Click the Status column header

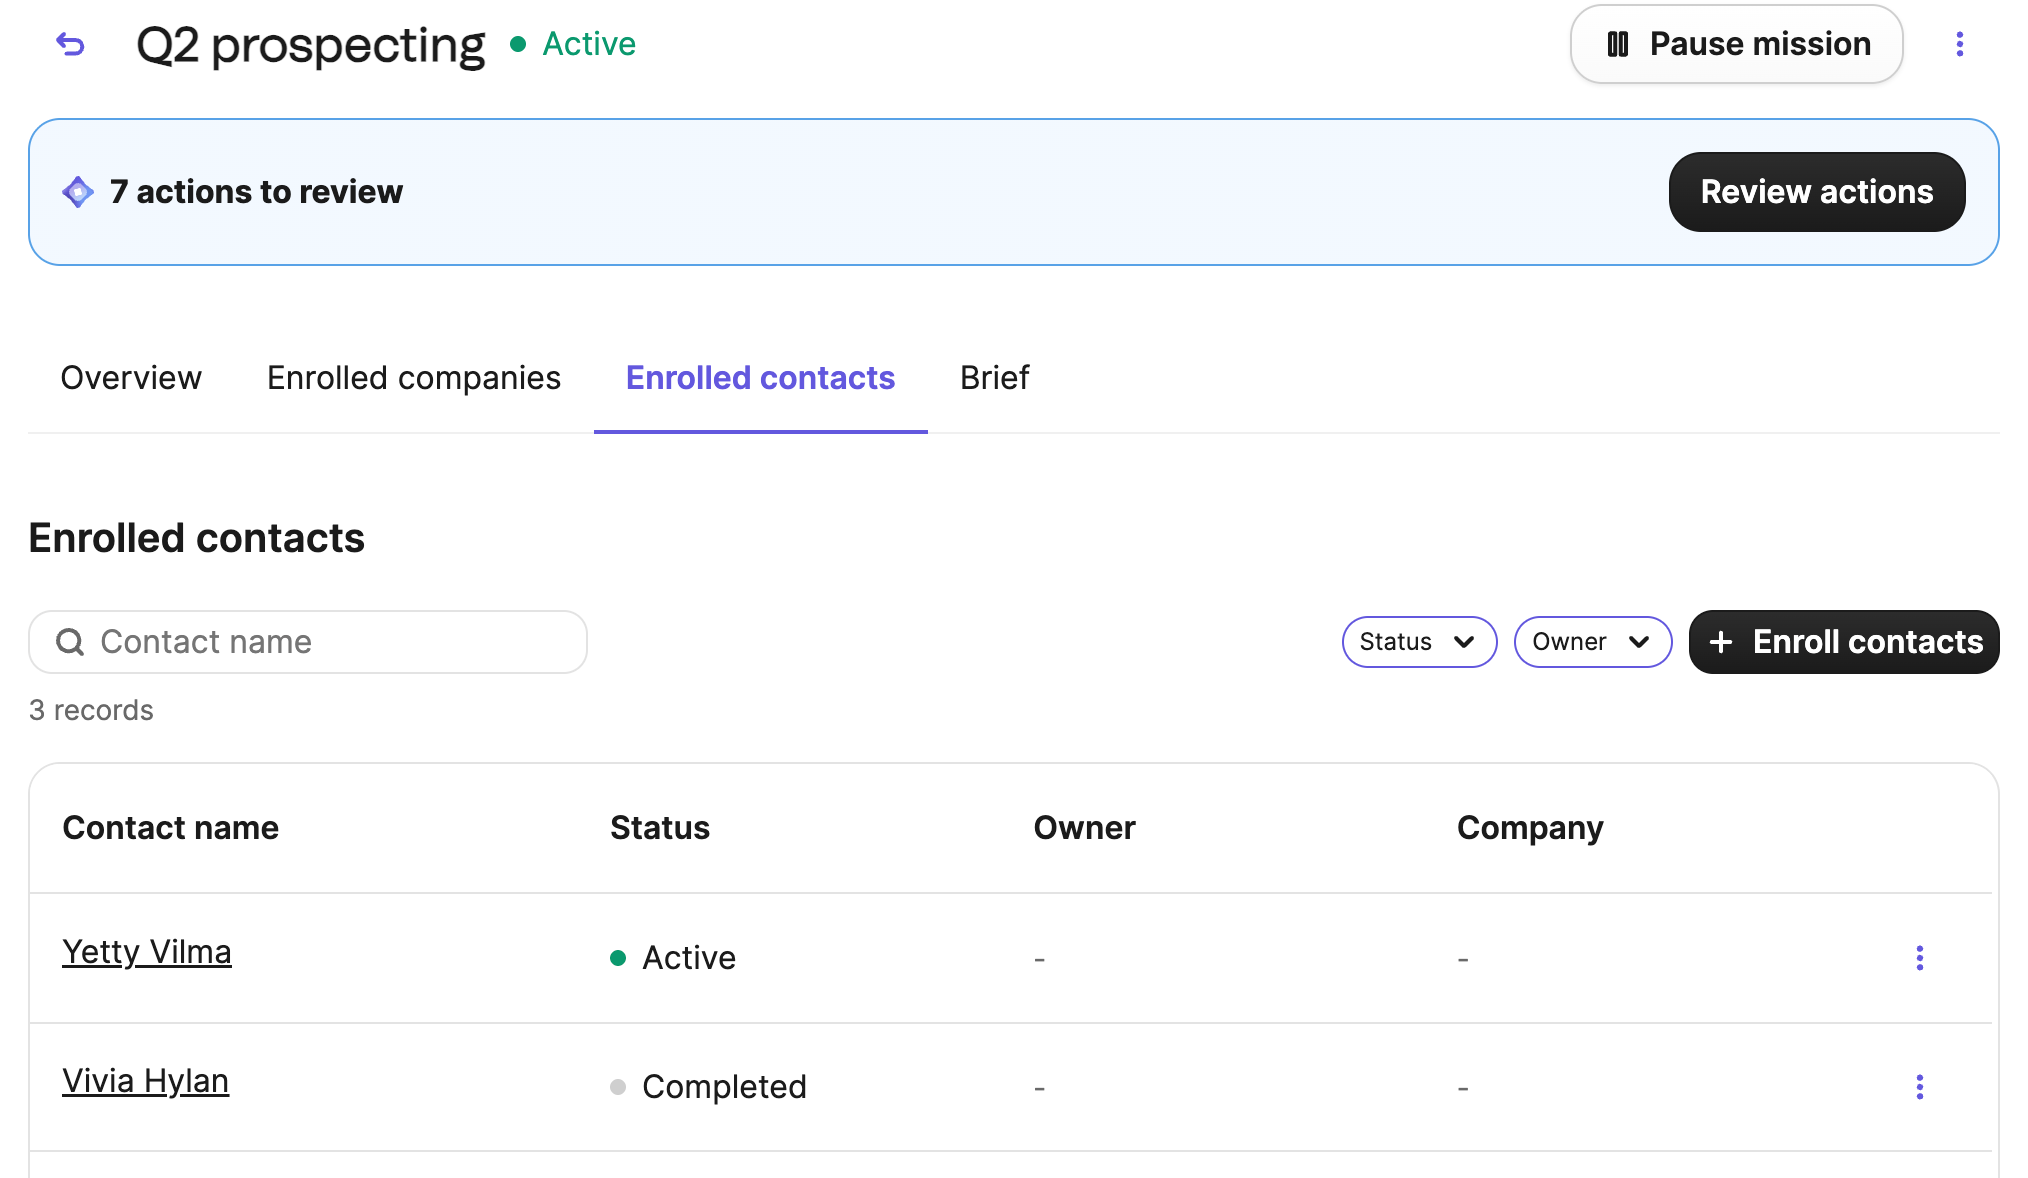[660, 828]
